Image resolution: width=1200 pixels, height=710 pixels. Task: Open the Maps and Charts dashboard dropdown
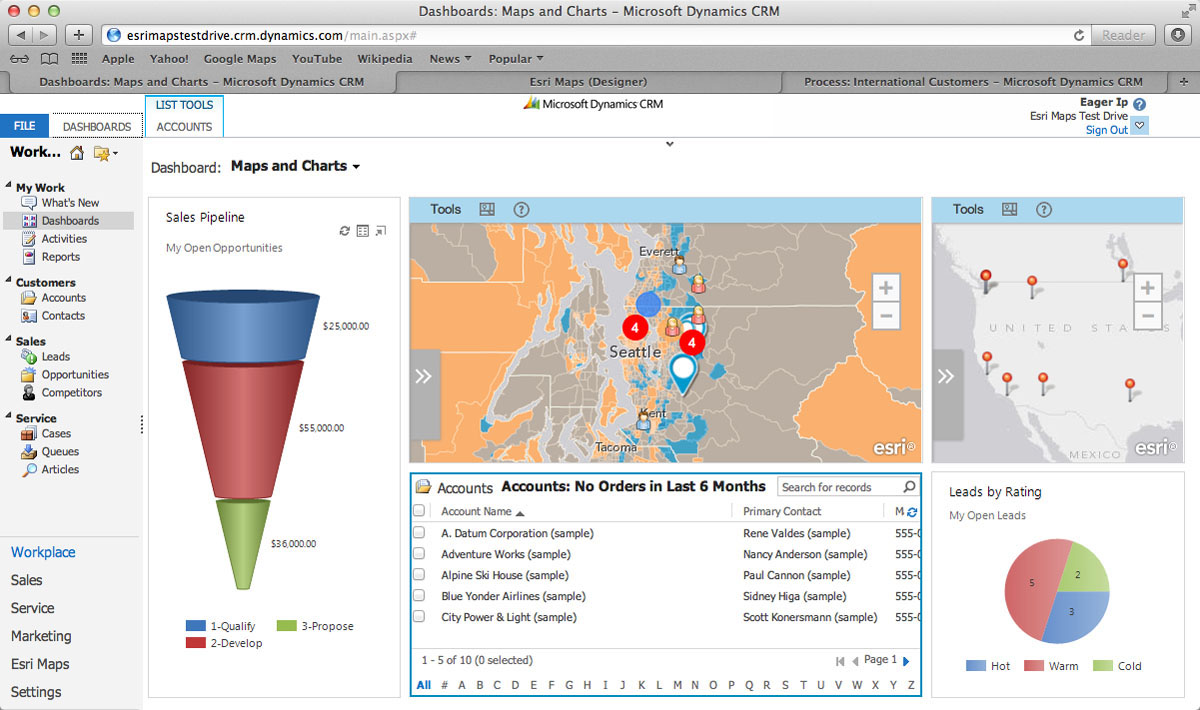(356, 167)
